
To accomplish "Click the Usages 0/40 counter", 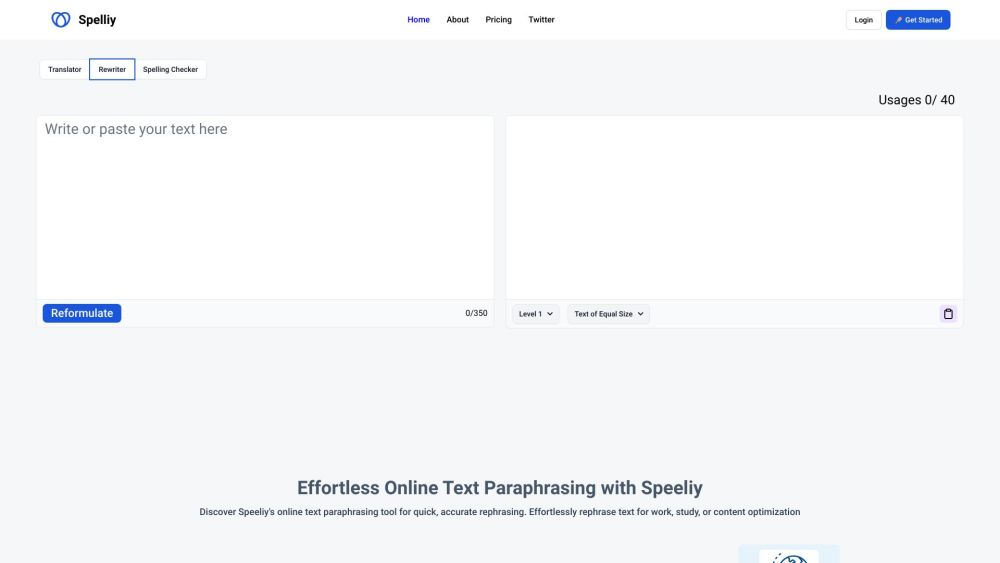I will (916, 100).
